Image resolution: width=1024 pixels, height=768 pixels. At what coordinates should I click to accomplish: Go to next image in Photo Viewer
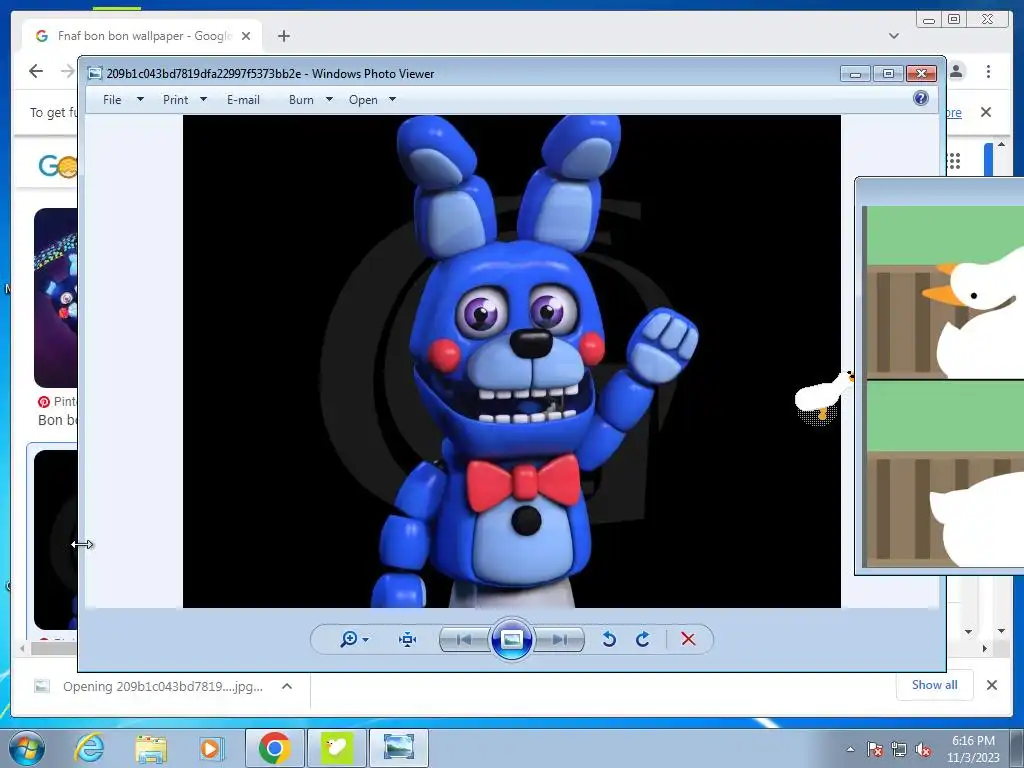[x=559, y=639]
